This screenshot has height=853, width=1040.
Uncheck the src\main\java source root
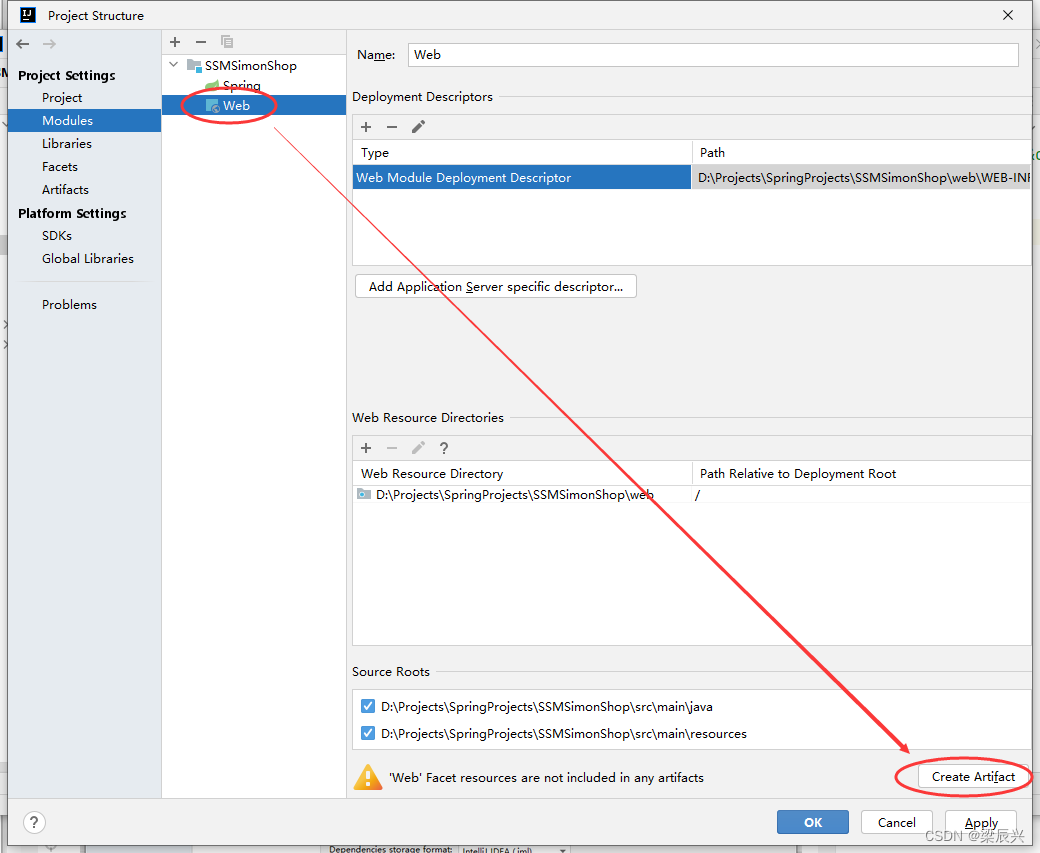(x=367, y=706)
